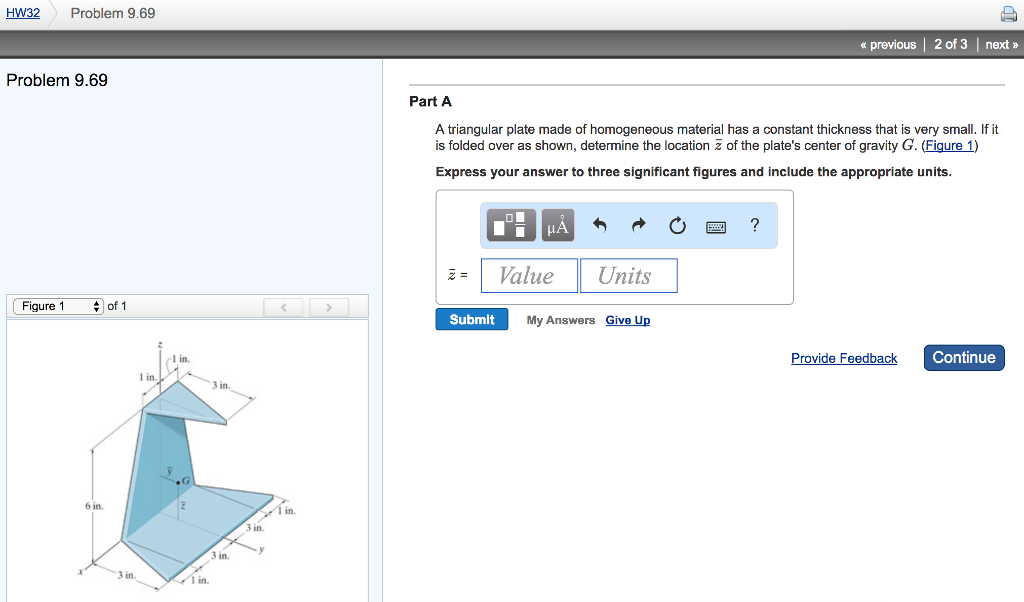This screenshot has height=602, width=1024.
Task: Submit the answer
Action: [471, 318]
